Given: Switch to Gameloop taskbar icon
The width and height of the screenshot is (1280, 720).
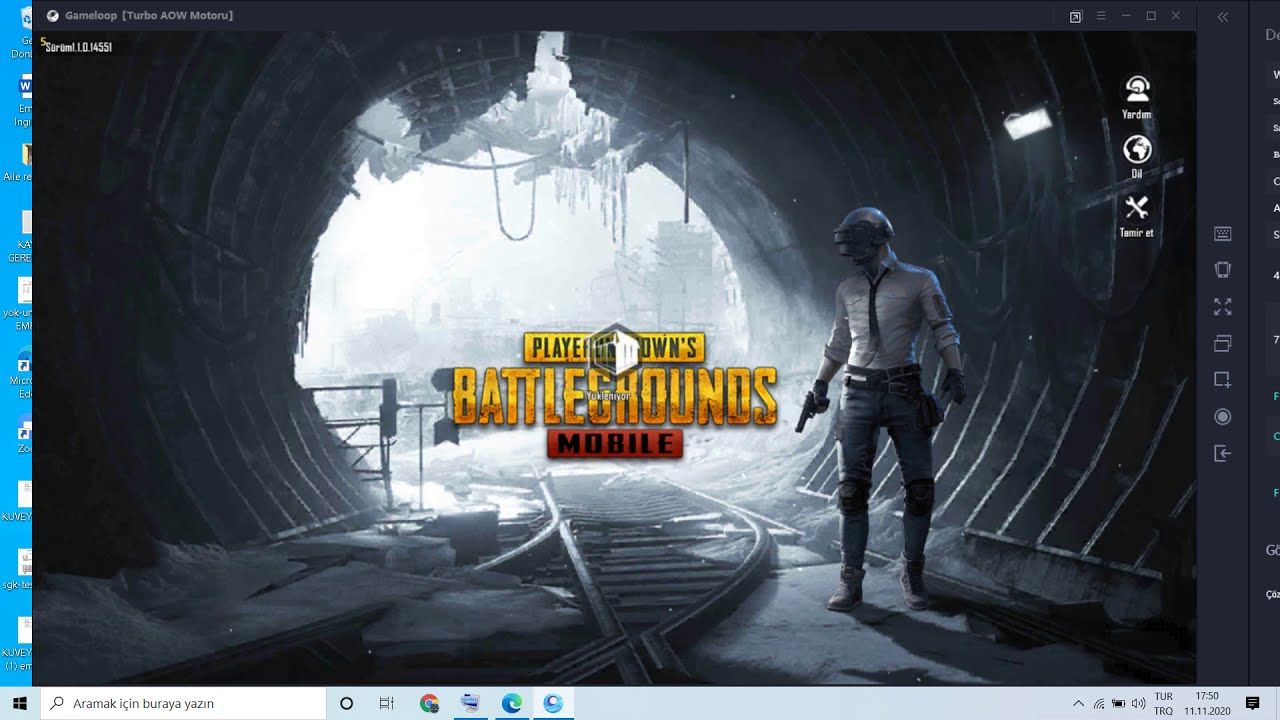Looking at the screenshot, I should pos(553,703).
